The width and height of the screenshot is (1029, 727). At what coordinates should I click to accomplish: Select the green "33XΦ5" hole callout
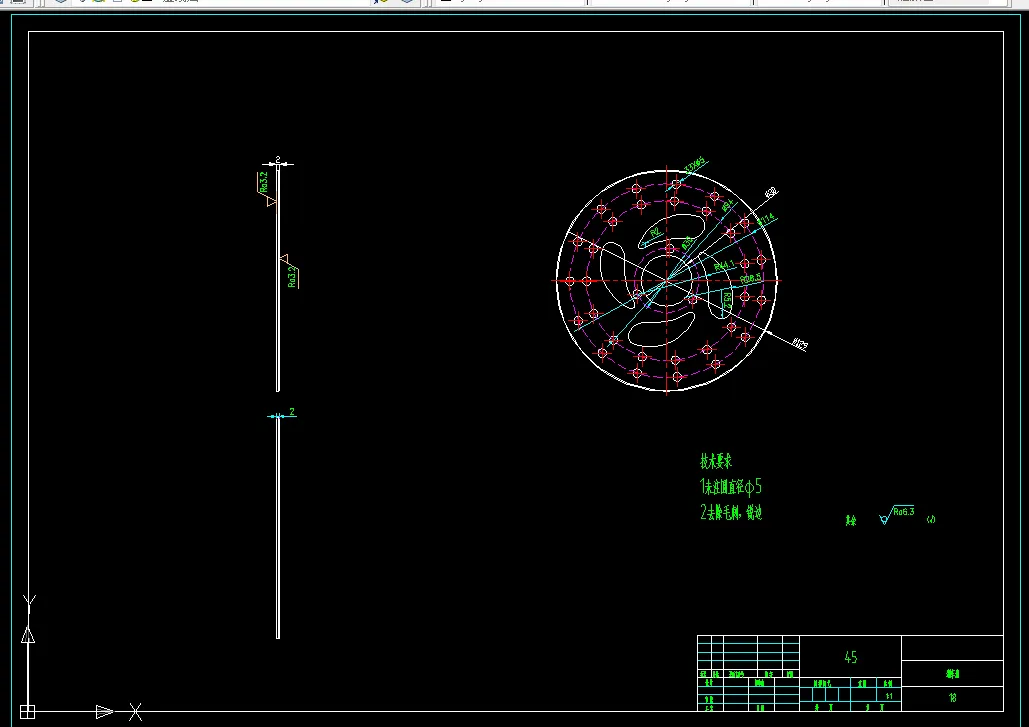(694, 164)
